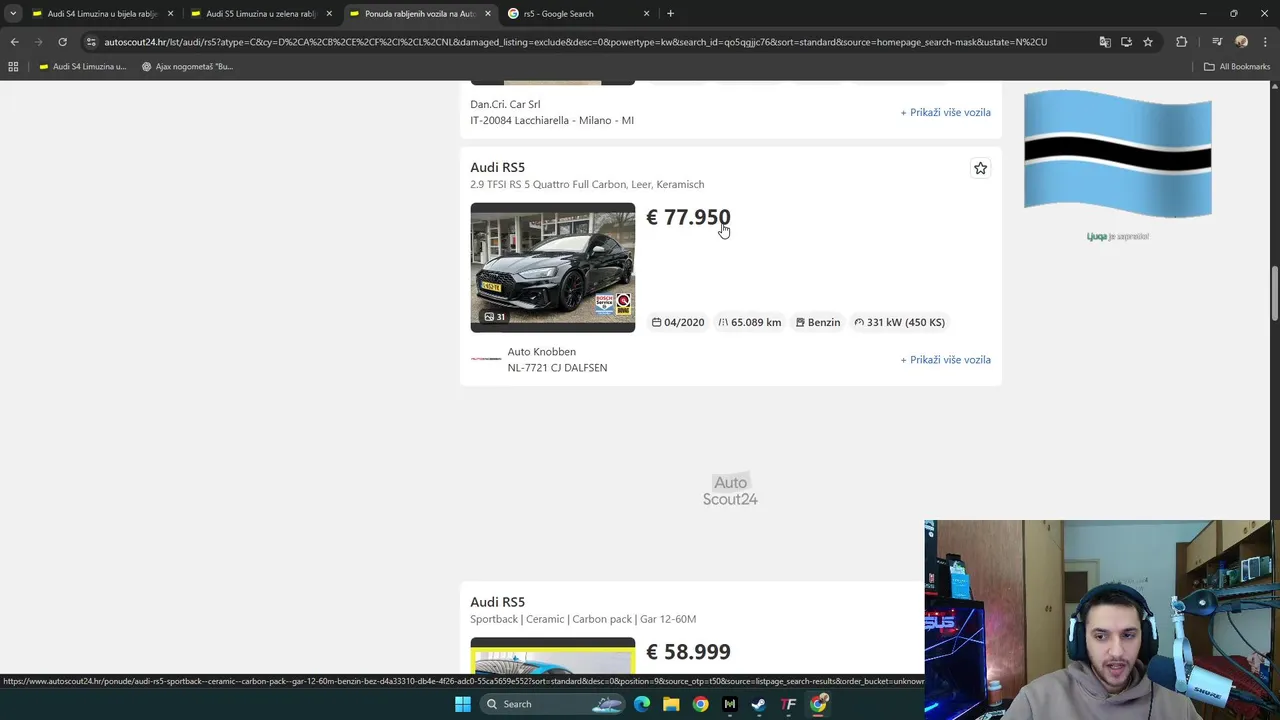
Task: Close the rs5 Google Search tab
Action: [646, 14]
